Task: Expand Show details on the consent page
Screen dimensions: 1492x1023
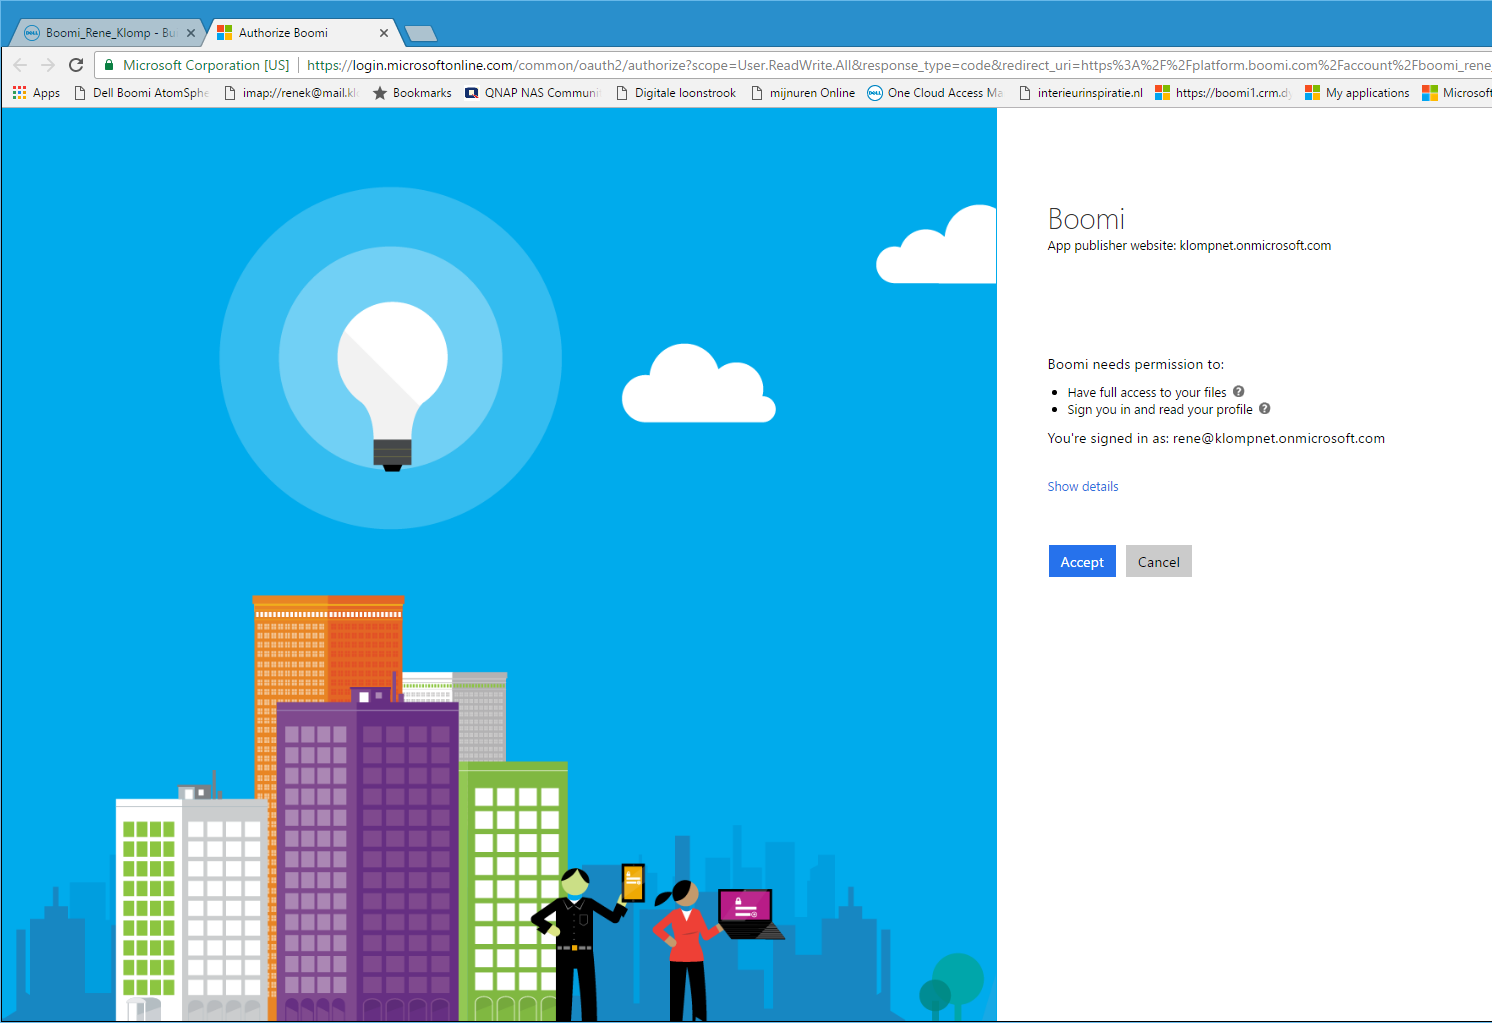Action: (1083, 486)
